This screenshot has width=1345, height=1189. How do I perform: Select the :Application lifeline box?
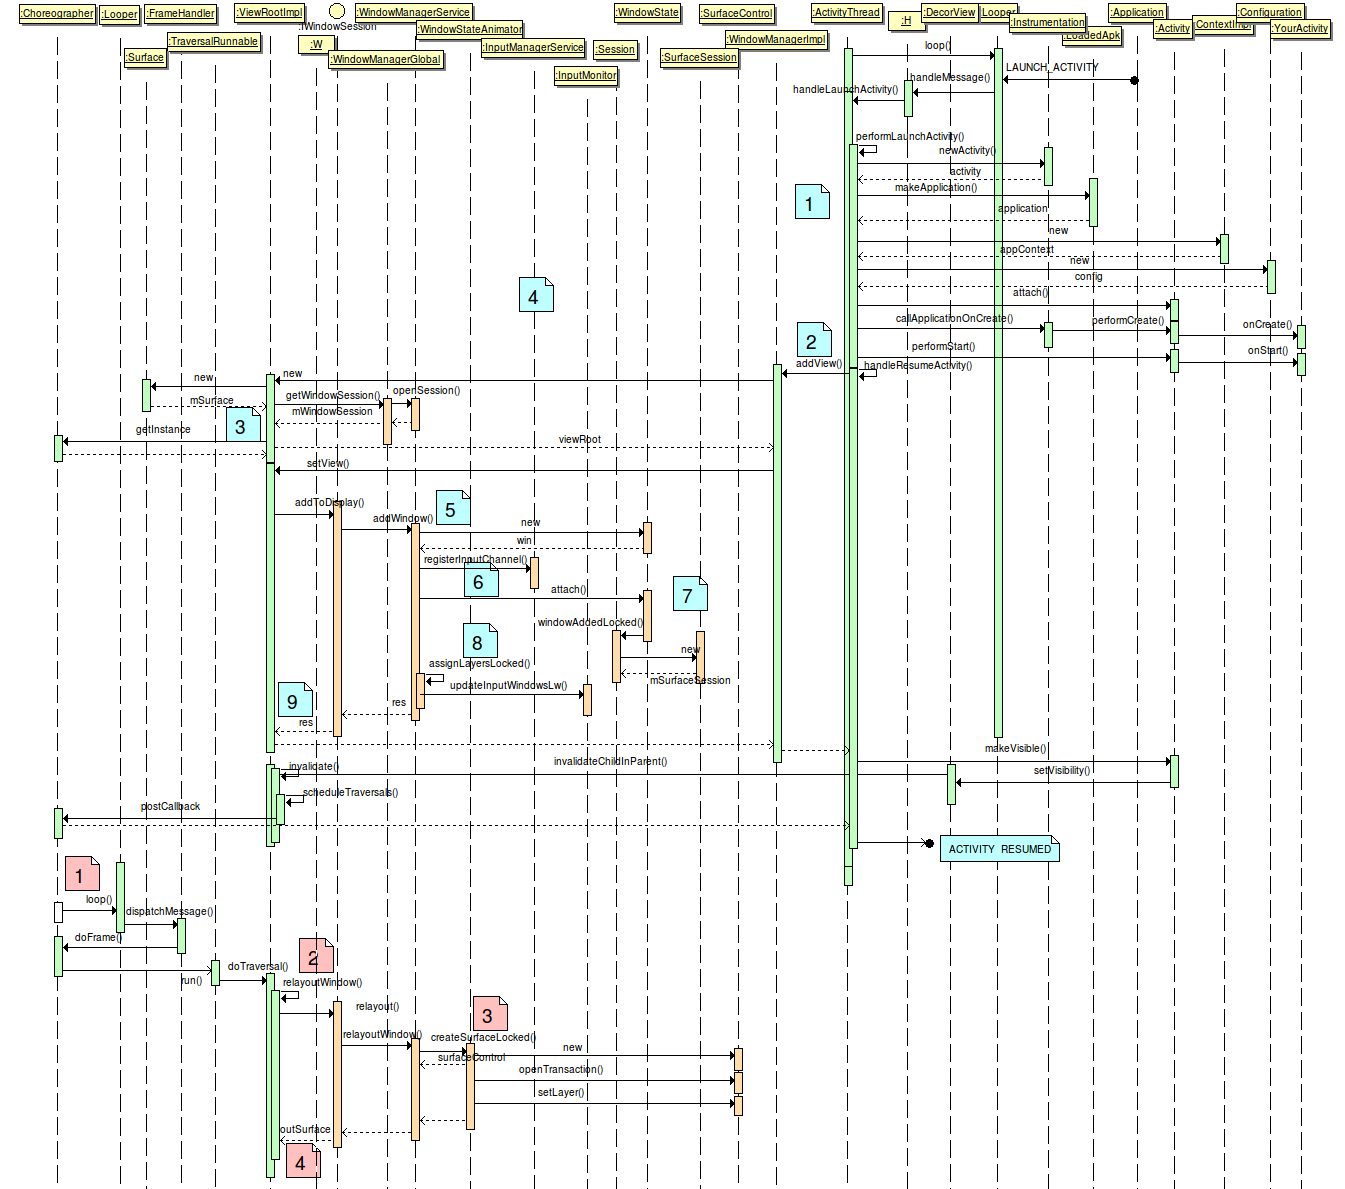pos(1138,13)
